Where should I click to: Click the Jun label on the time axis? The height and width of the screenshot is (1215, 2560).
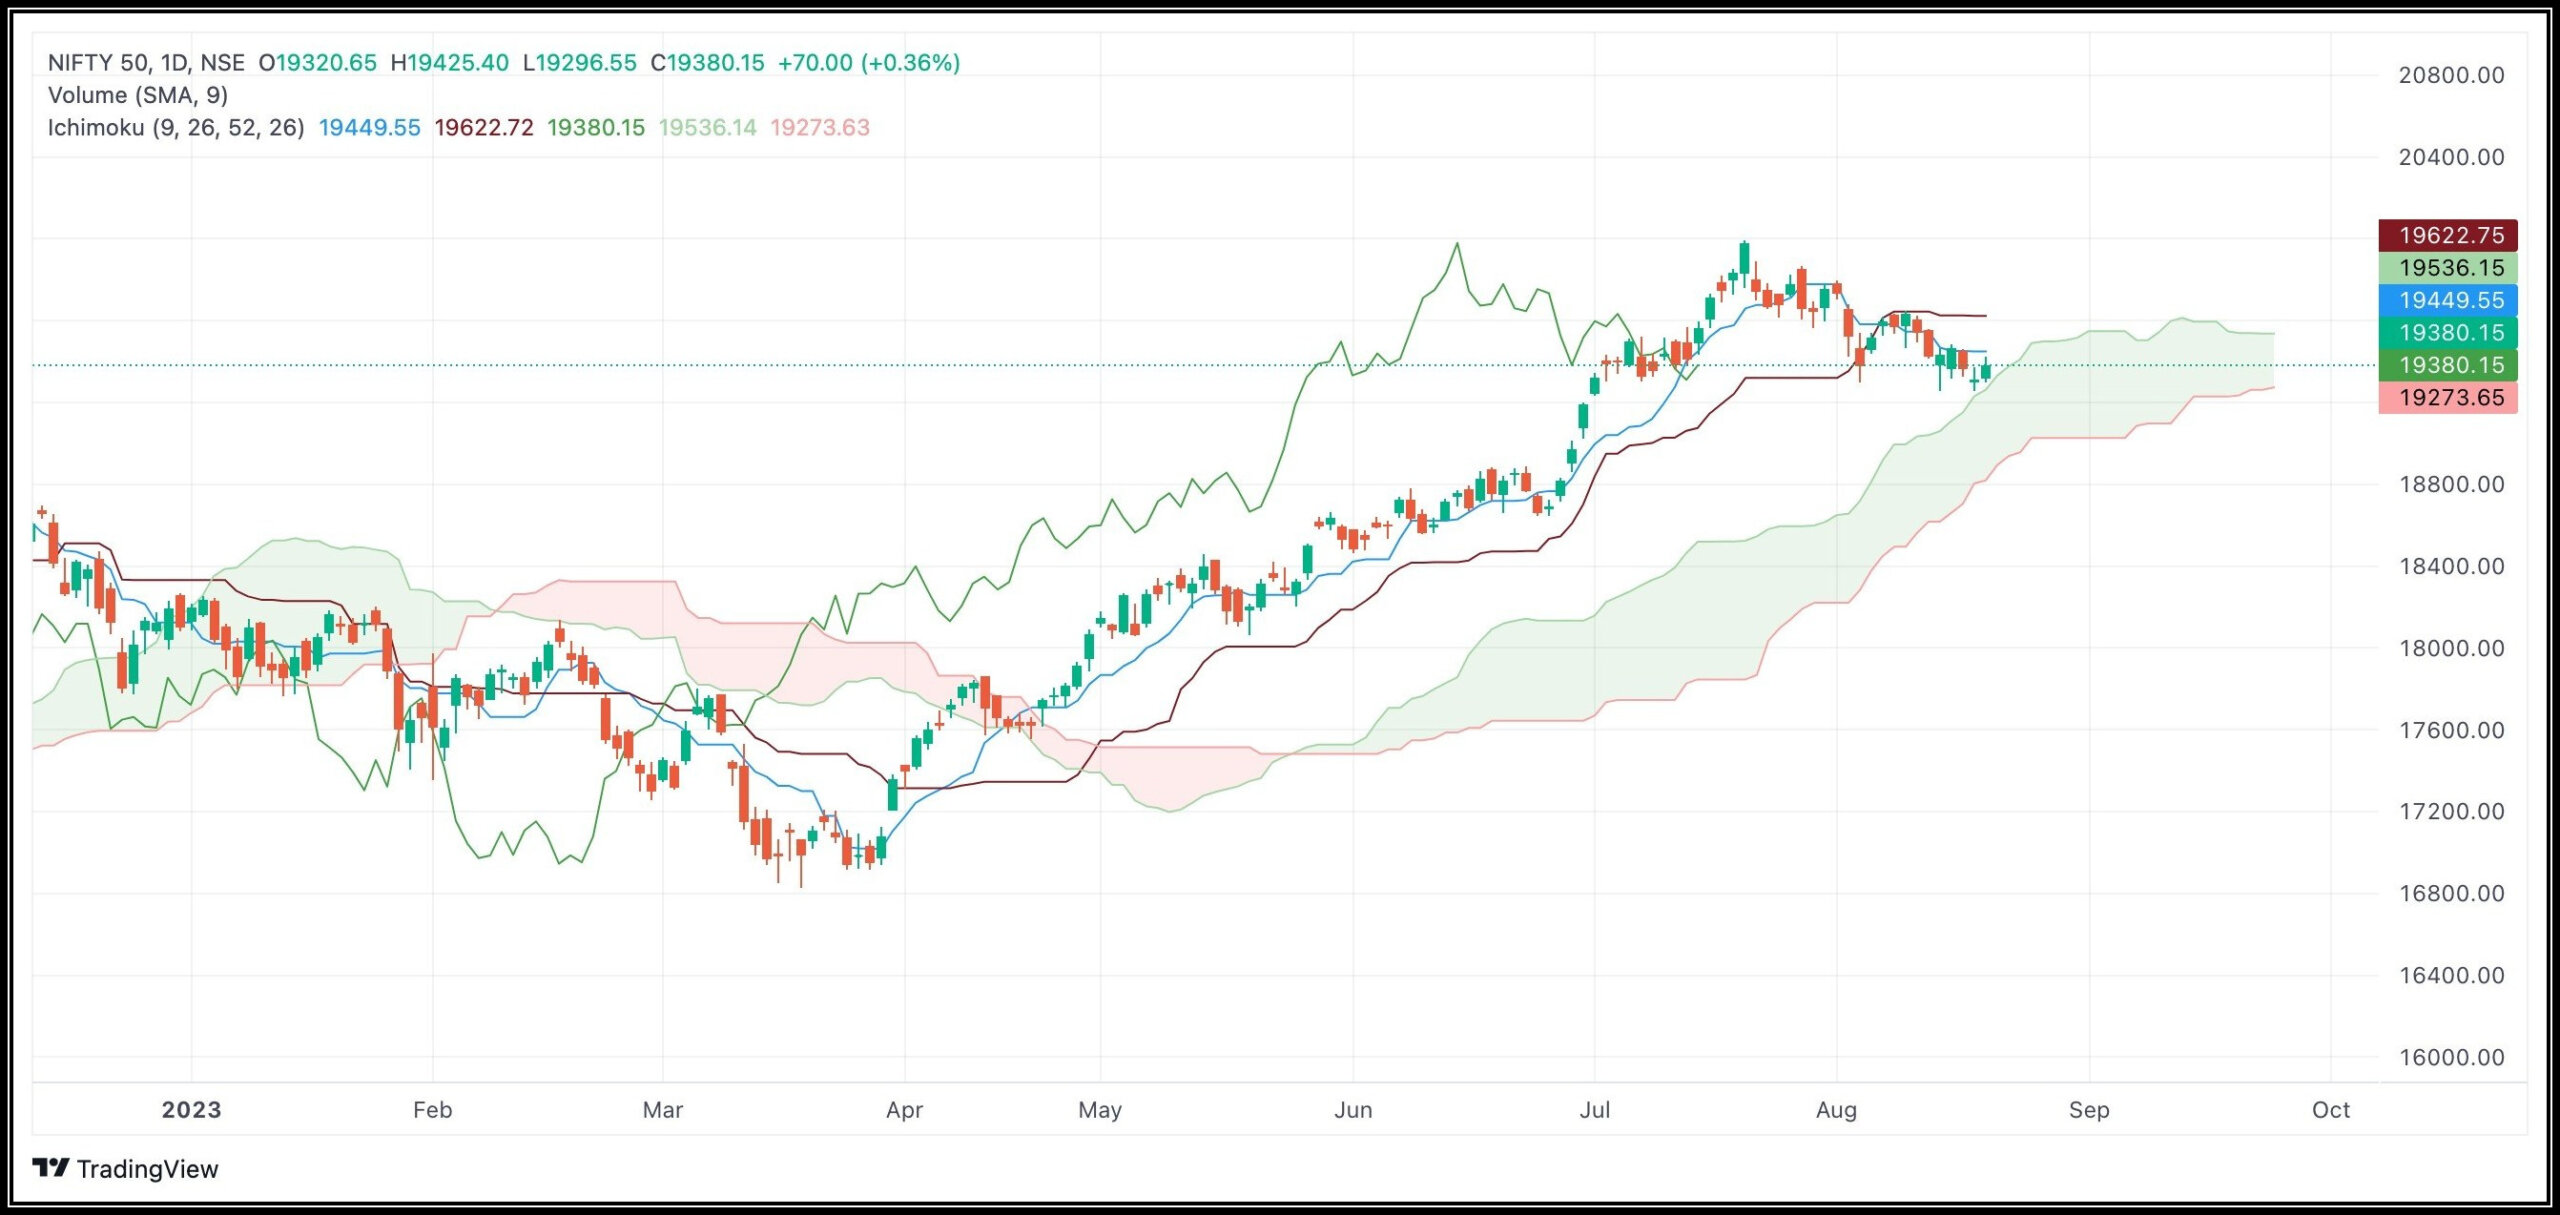click(1353, 1110)
